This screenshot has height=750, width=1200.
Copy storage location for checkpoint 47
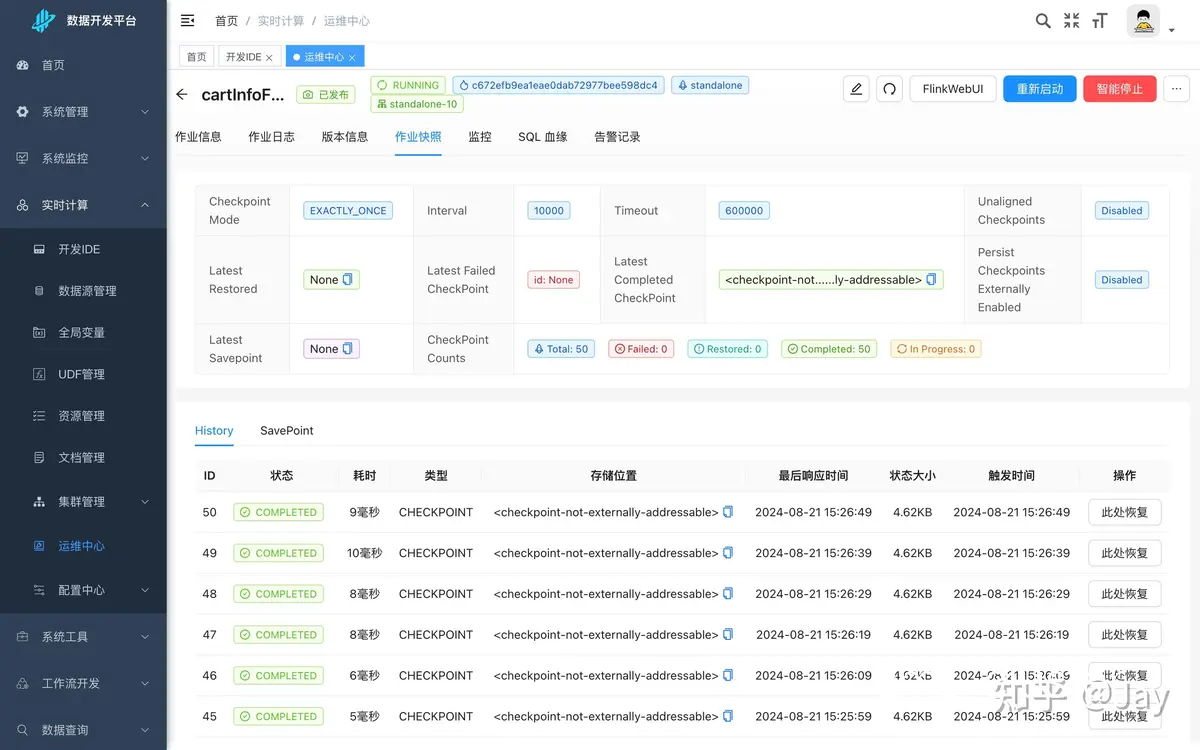[728, 634]
